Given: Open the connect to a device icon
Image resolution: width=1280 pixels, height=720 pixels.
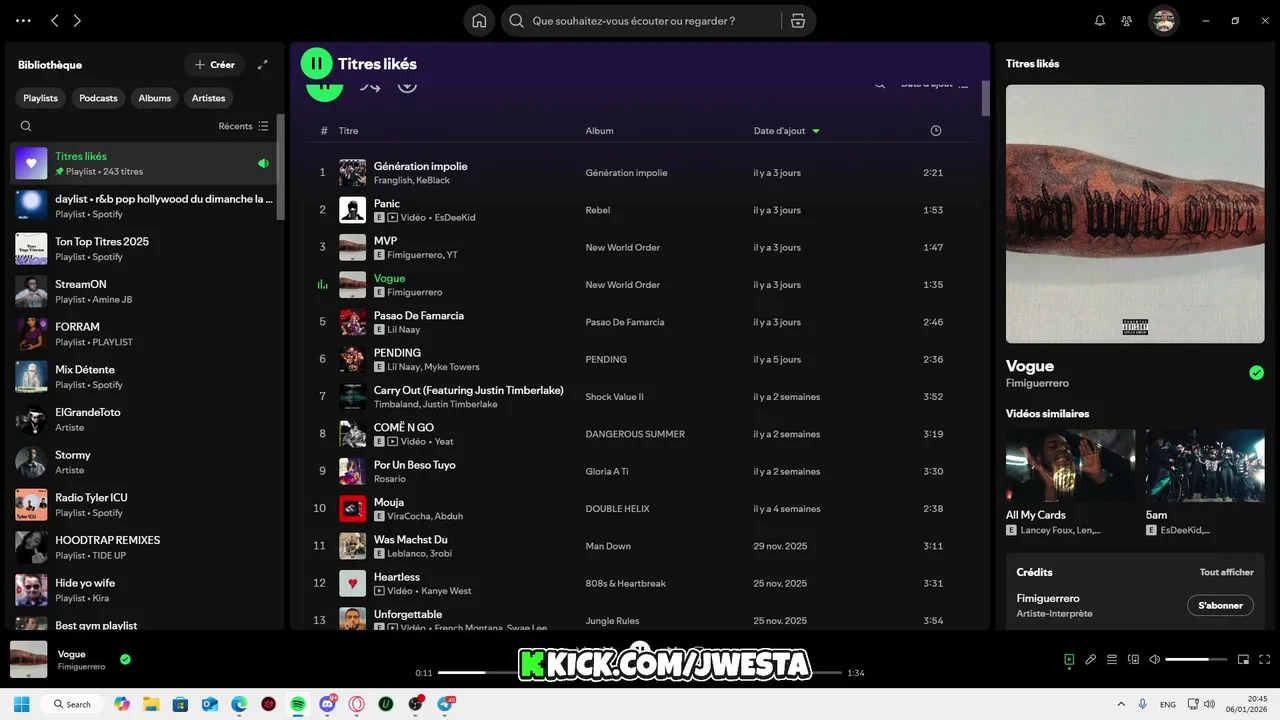Looking at the screenshot, I should (x=1133, y=659).
